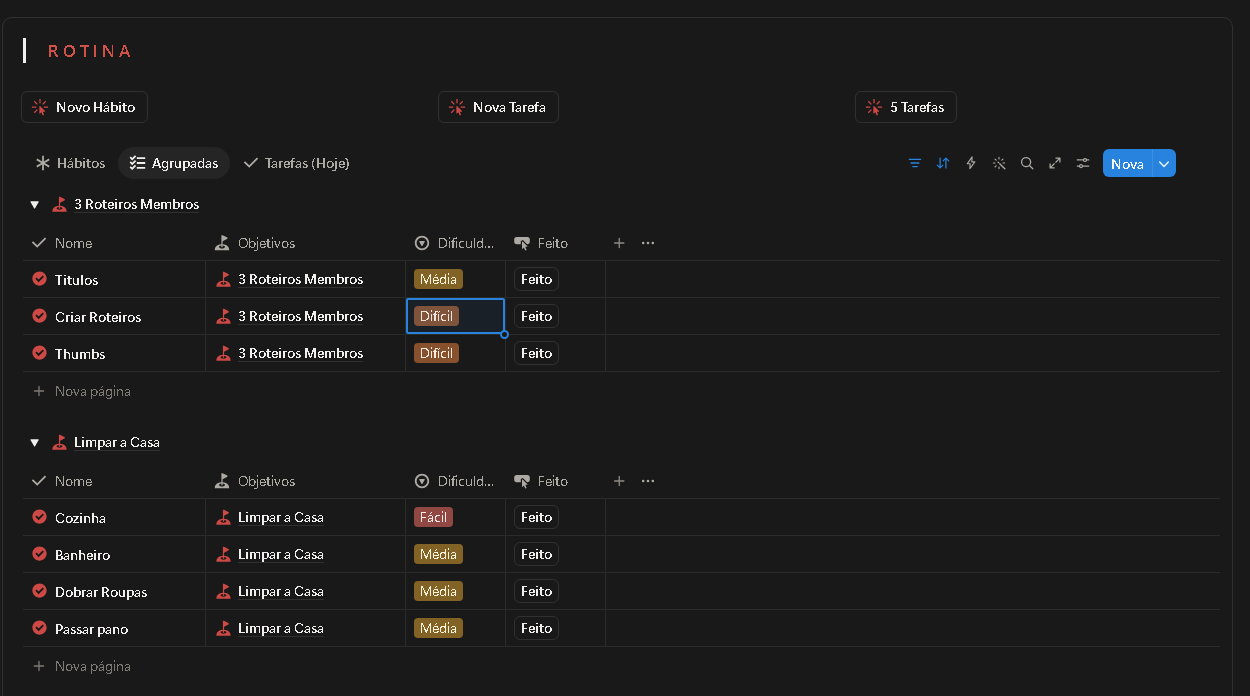1250x696 pixels.
Task: Click the Feito button in Criar Roteiros row
Action: [537, 316]
